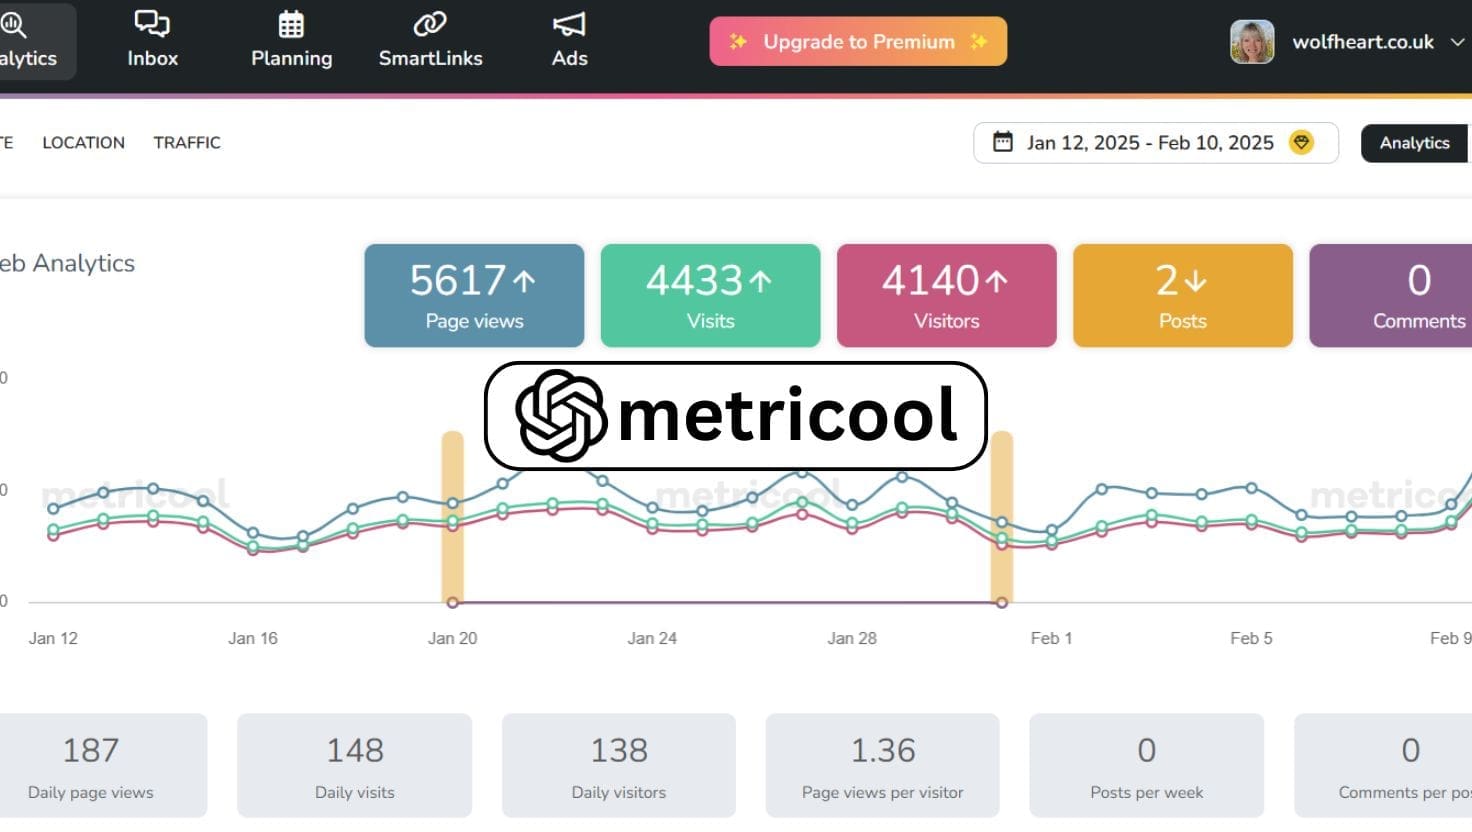Select the Page views metric card
The height and width of the screenshot is (832, 1472).
pyautogui.click(x=474, y=296)
